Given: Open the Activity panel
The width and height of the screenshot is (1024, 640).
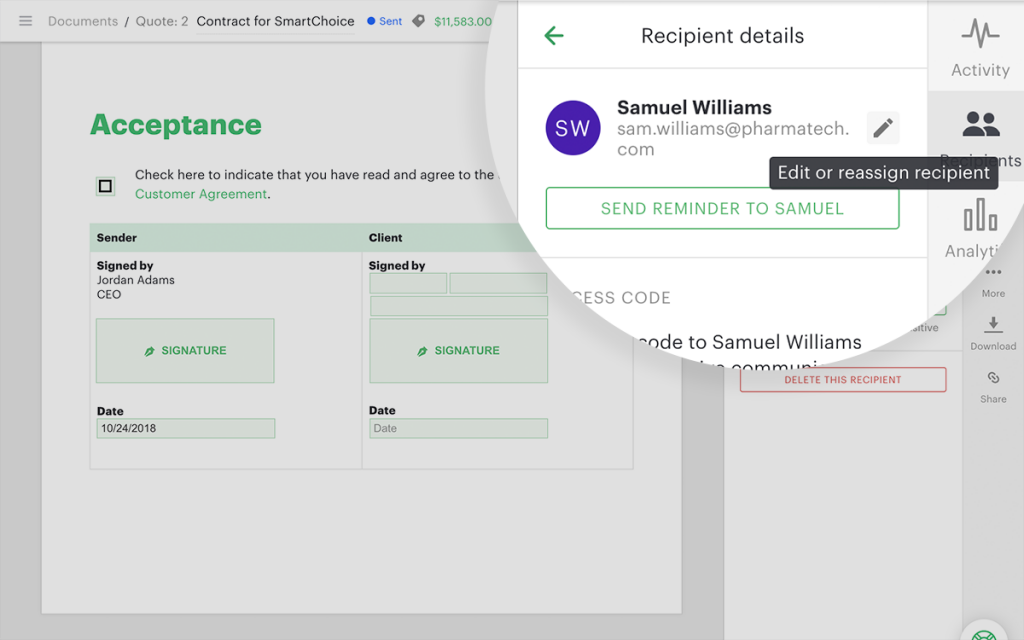Looking at the screenshot, I should point(980,47).
